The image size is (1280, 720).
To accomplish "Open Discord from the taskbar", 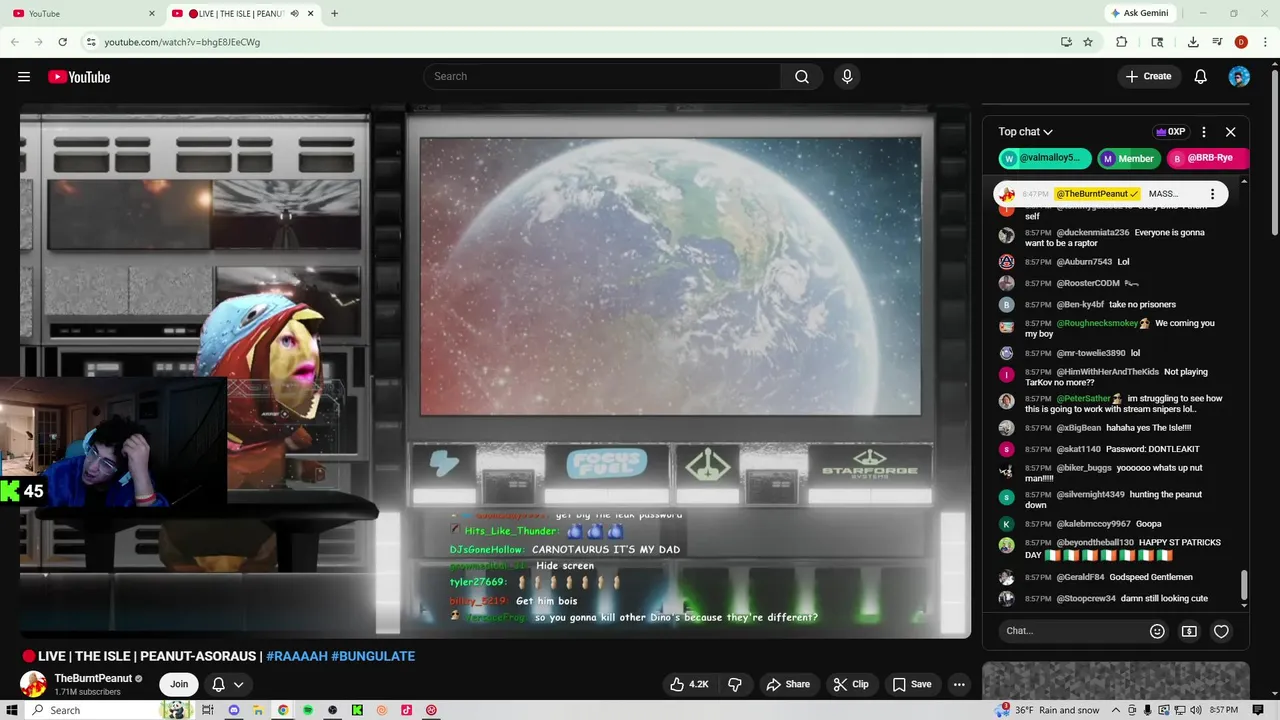I will [233, 710].
